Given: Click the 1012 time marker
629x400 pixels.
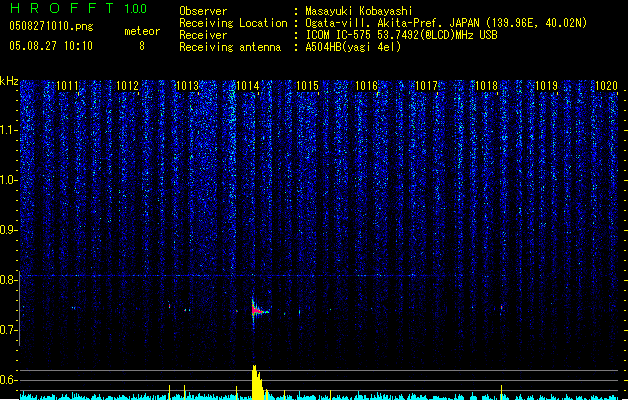Looking at the screenshot, I should click(x=127, y=86).
